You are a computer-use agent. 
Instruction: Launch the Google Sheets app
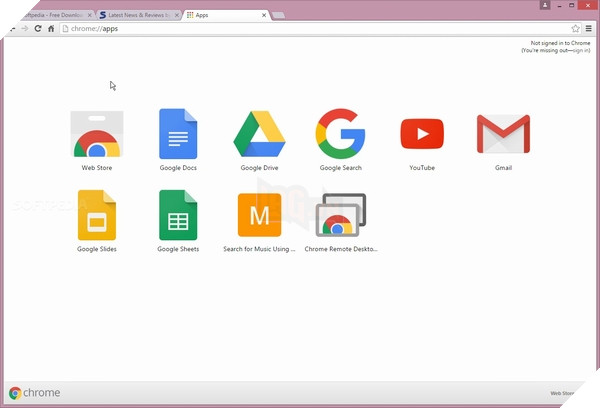[x=178, y=215]
